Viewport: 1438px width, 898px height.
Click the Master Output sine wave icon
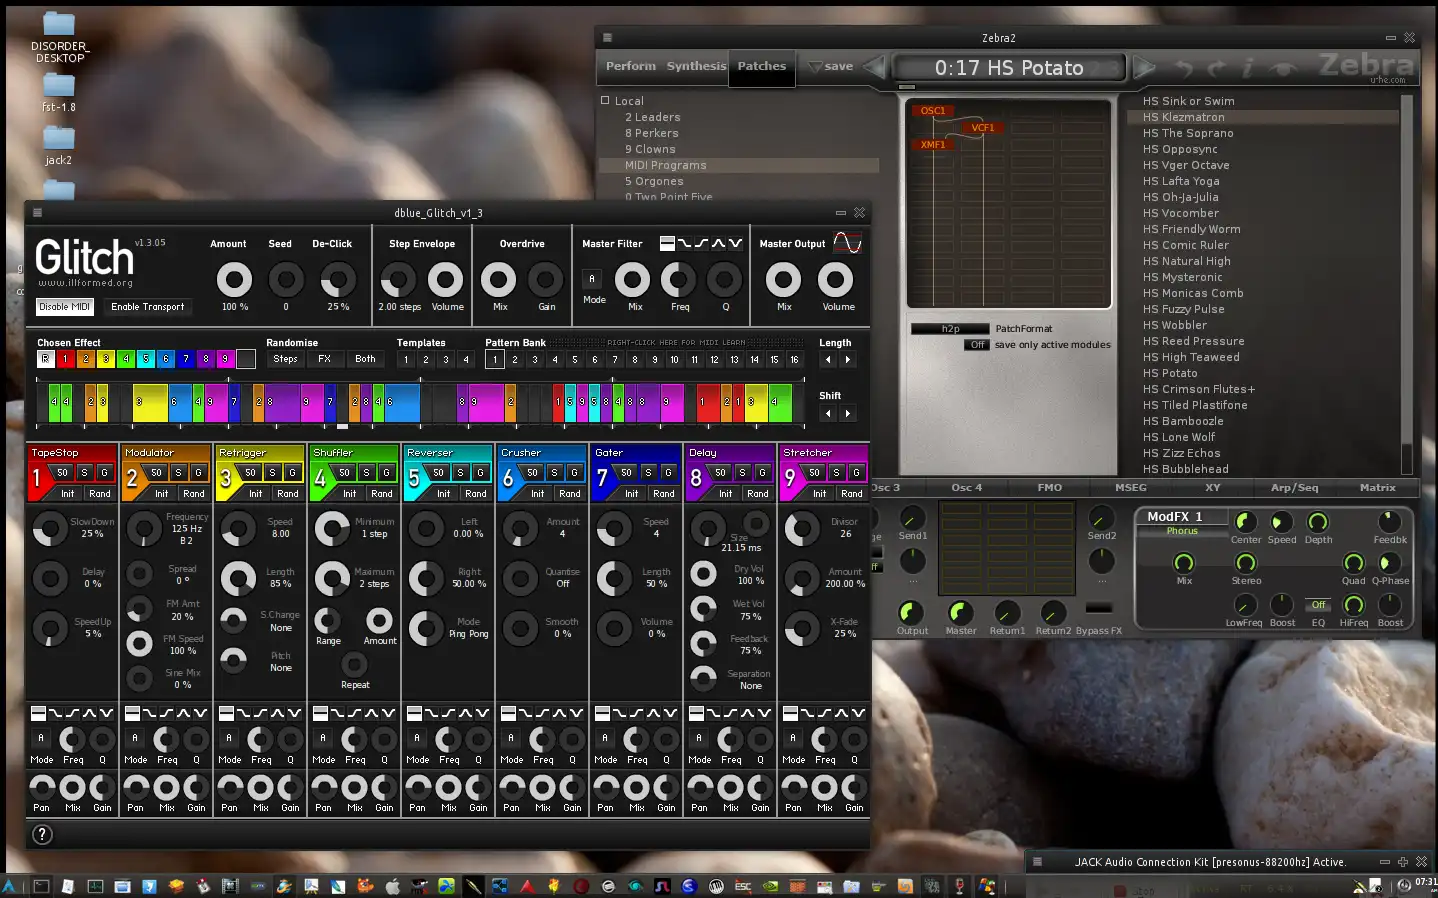click(847, 243)
